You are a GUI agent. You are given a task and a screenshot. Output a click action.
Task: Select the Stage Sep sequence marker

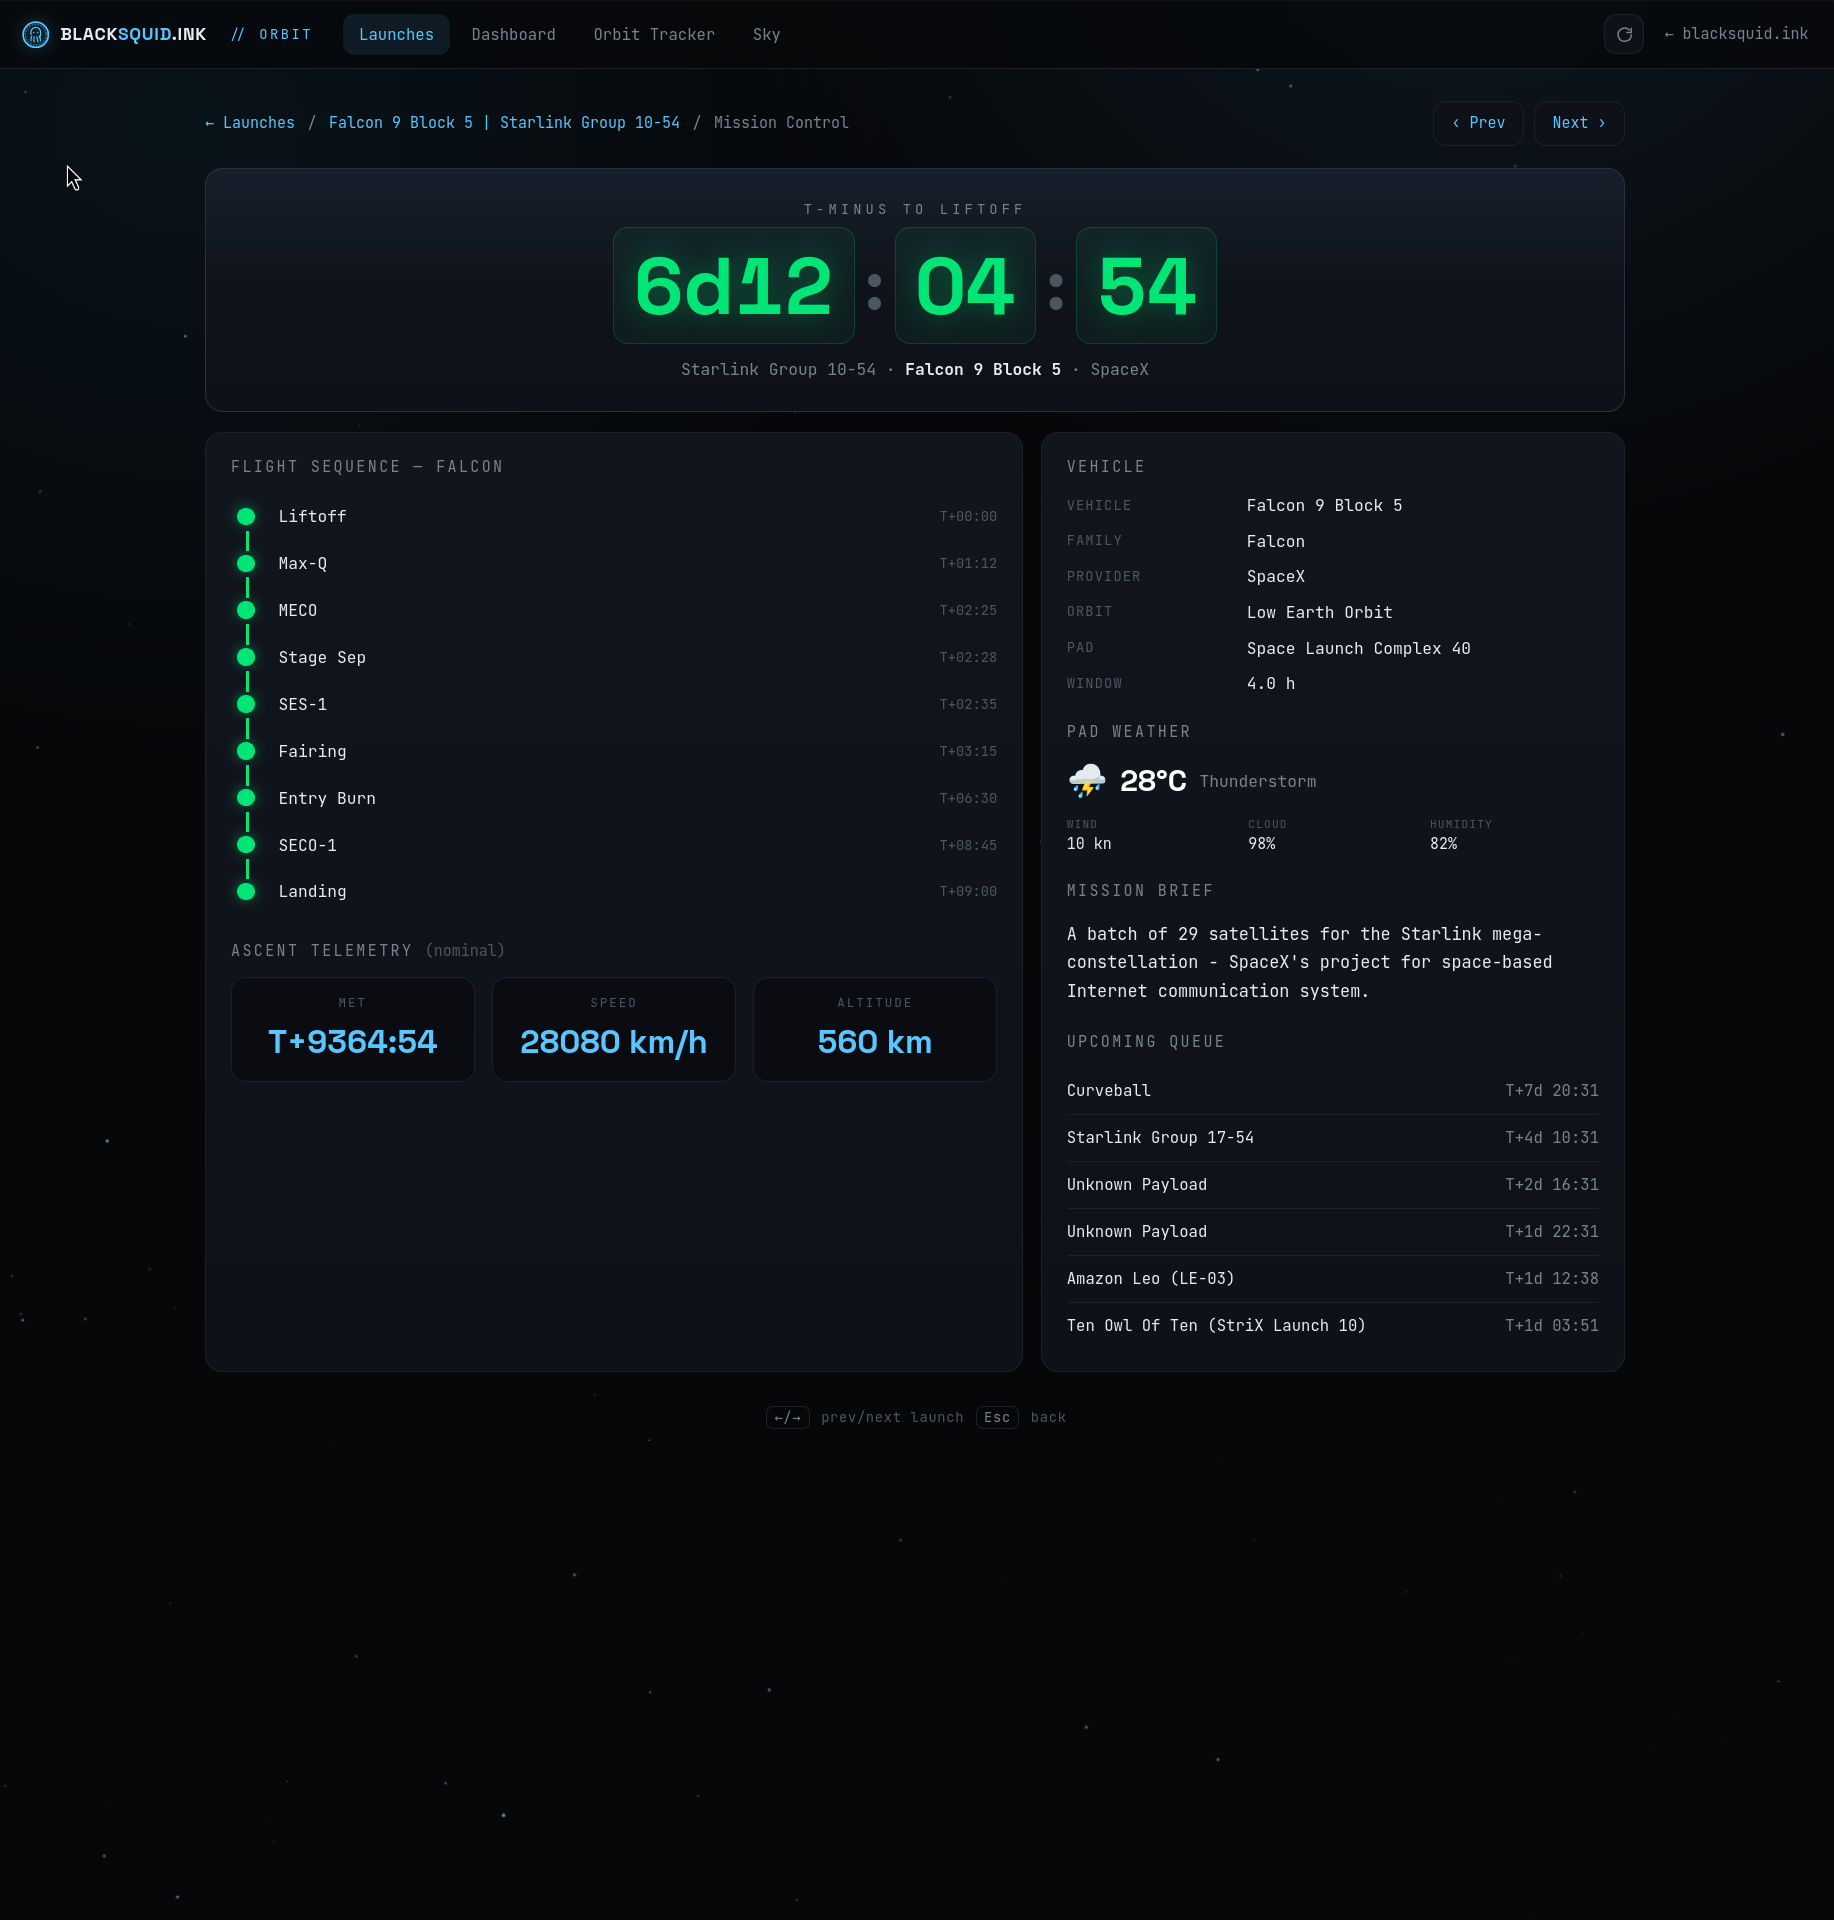click(246, 658)
